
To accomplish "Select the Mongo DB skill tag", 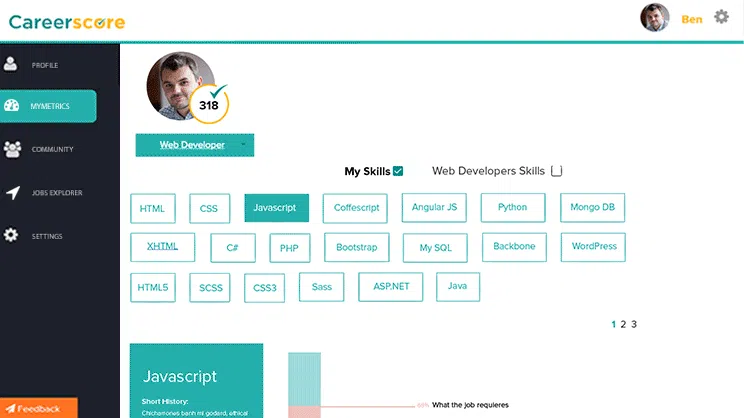I will pyautogui.click(x=592, y=207).
